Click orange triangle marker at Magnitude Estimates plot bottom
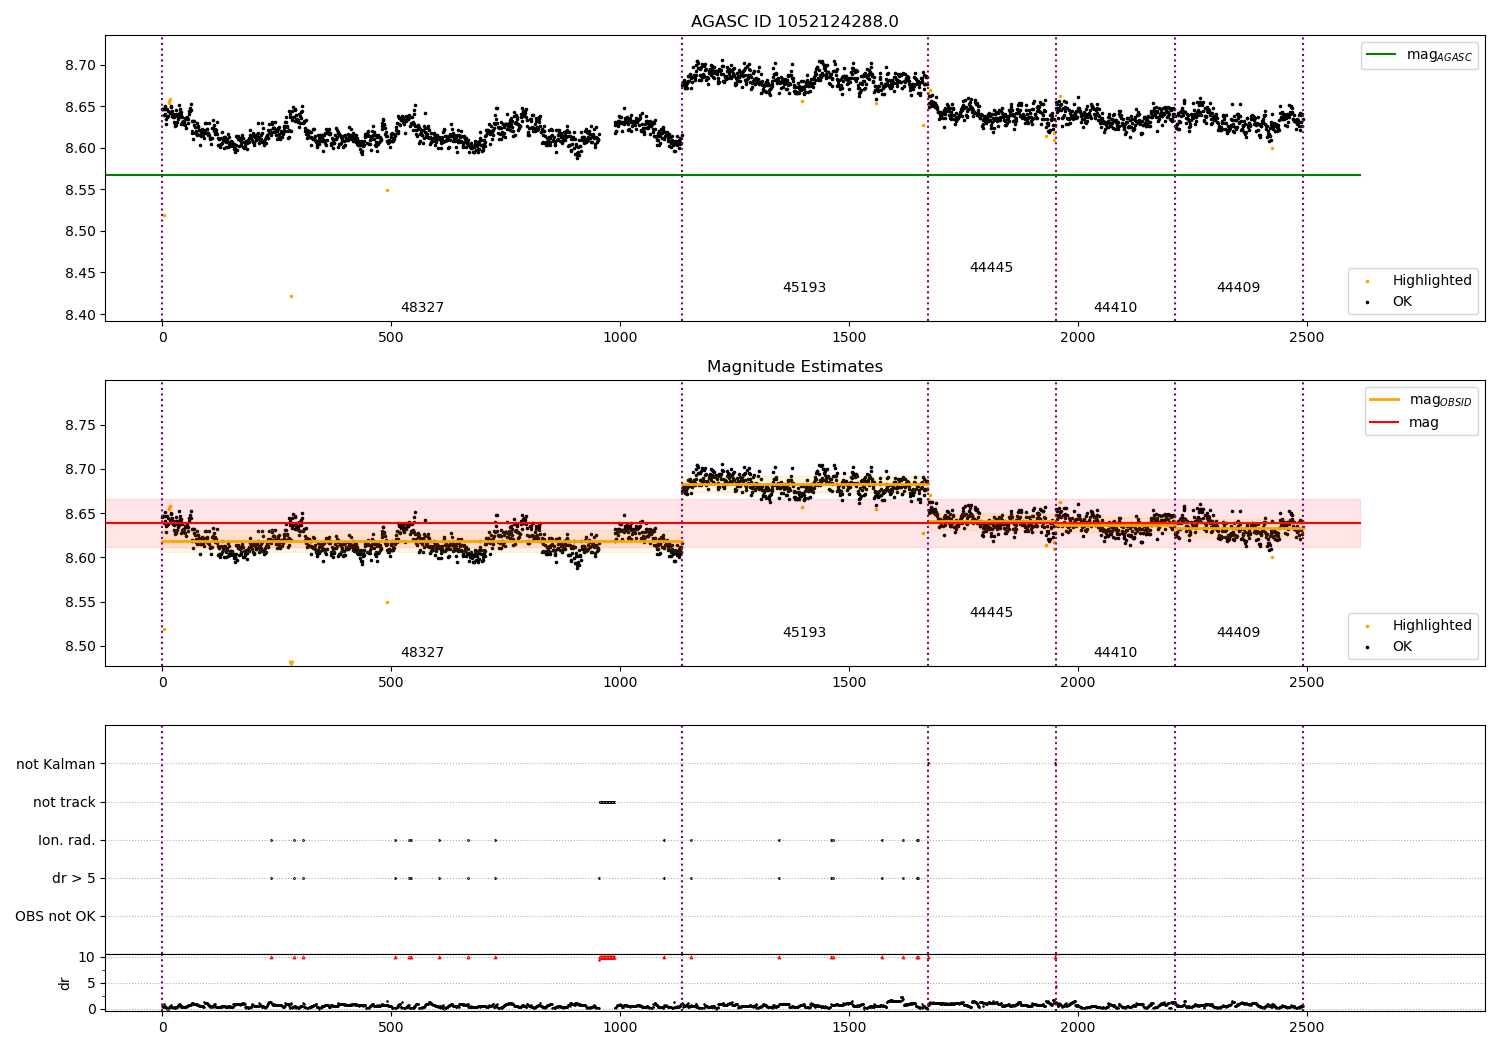 click(x=291, y=663)
